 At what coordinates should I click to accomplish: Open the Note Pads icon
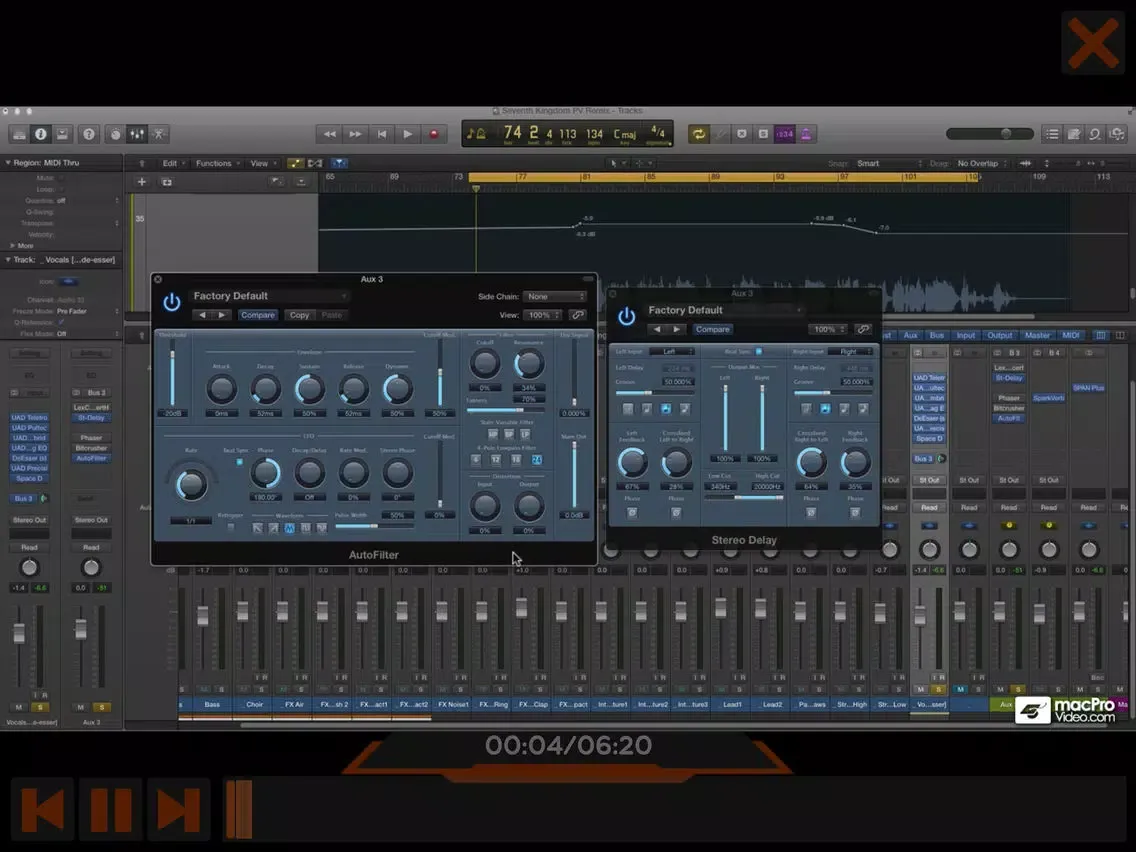[x=1074, y=134]
